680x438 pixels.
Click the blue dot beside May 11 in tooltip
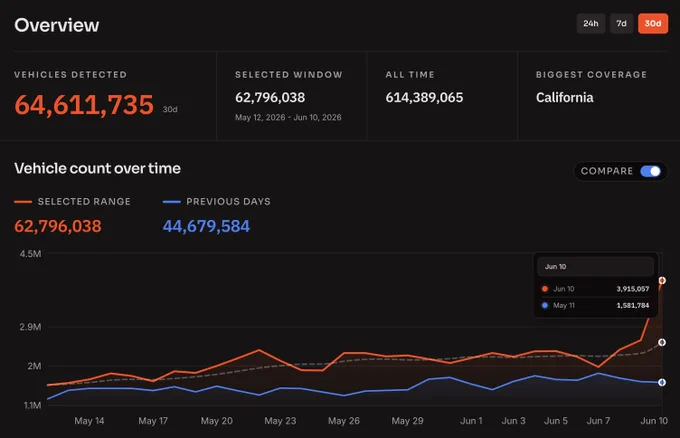point(545,305)
